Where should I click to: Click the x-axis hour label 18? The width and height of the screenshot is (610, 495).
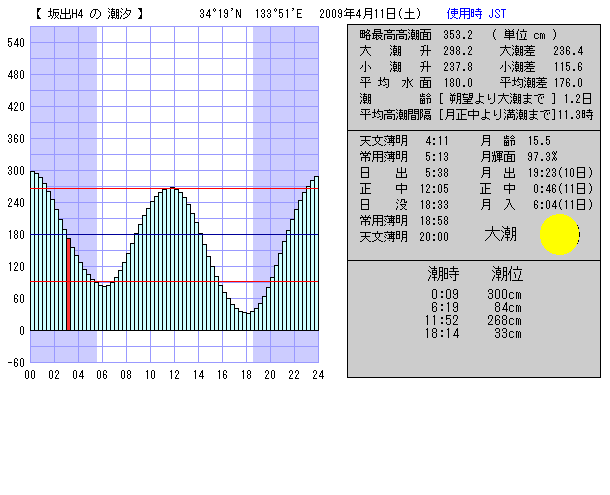point(246,375)
